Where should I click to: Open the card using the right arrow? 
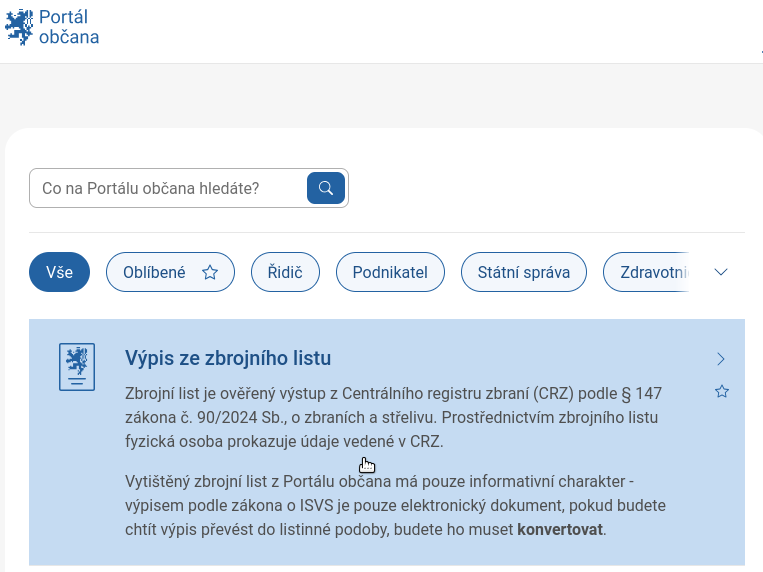click(722, 359)
